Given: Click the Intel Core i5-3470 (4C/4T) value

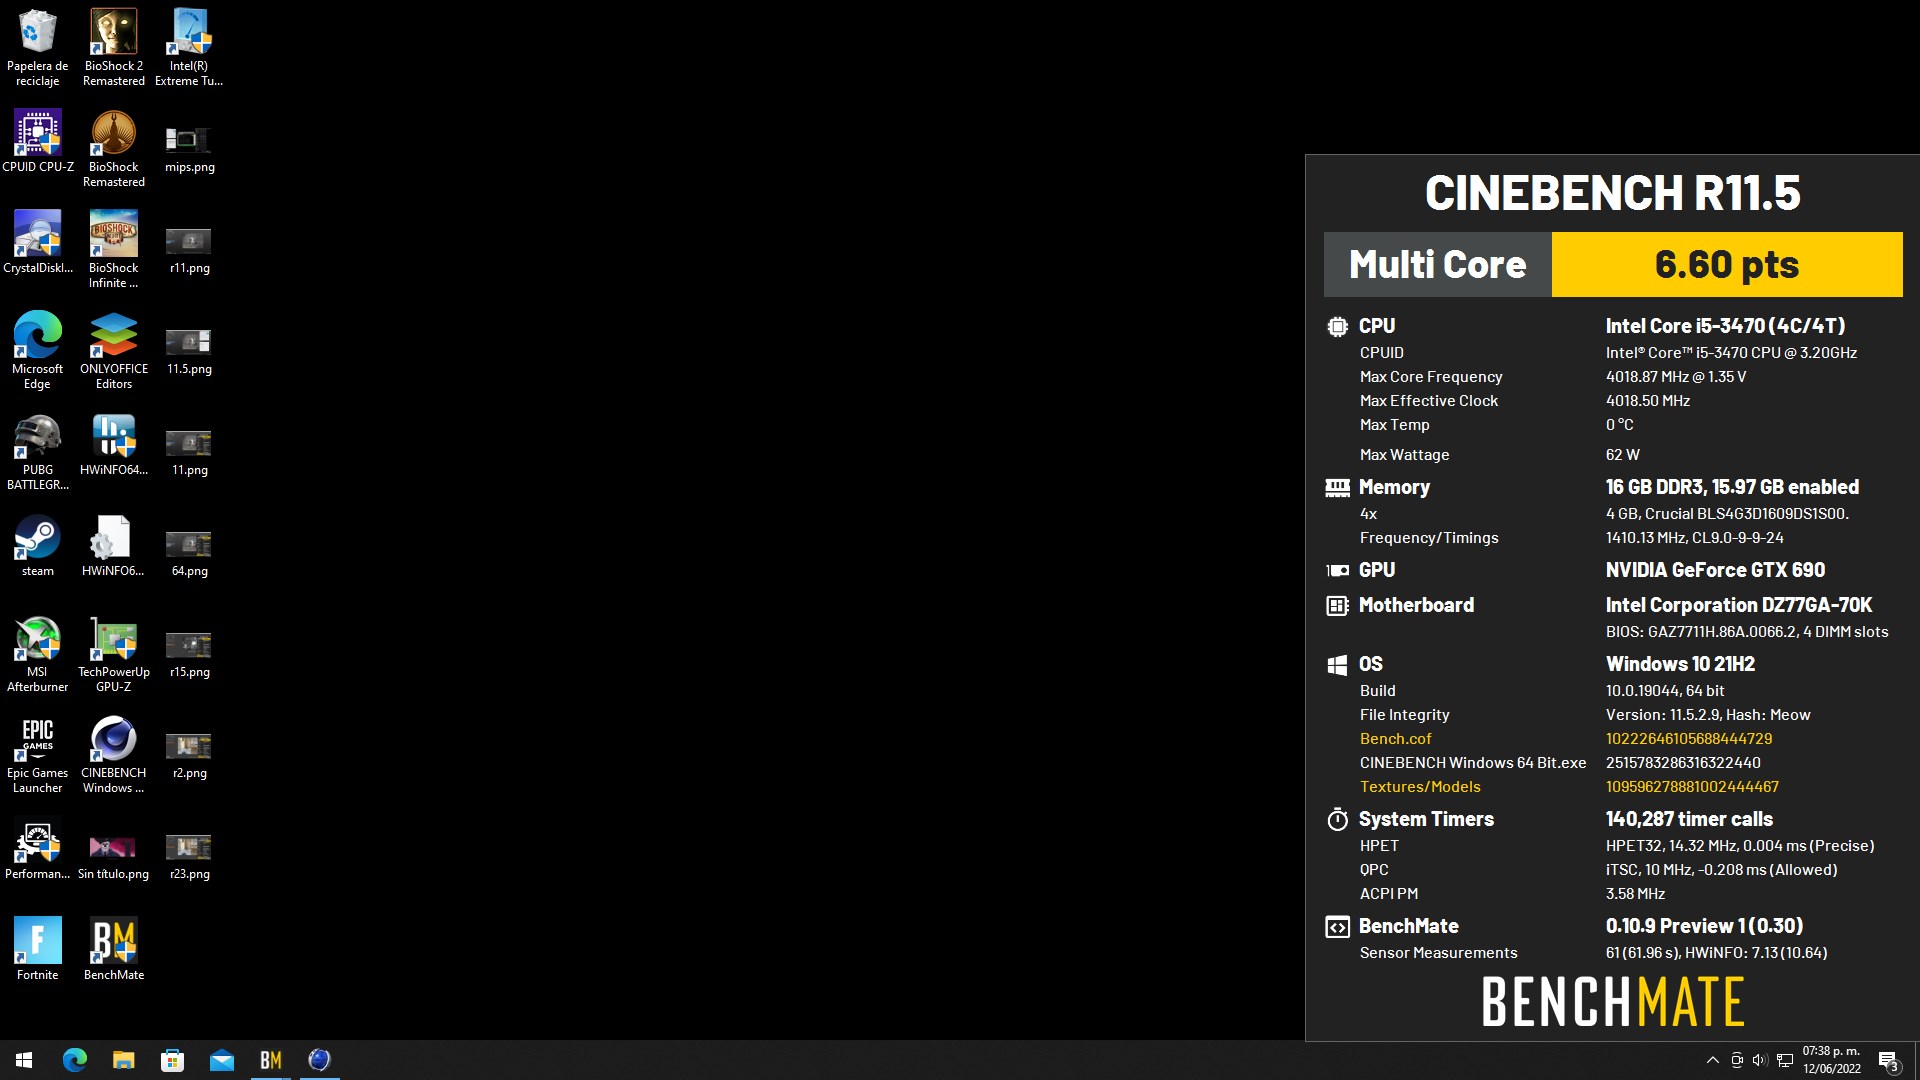Looking at the screenshot, I should click(x=1726, y=326).
